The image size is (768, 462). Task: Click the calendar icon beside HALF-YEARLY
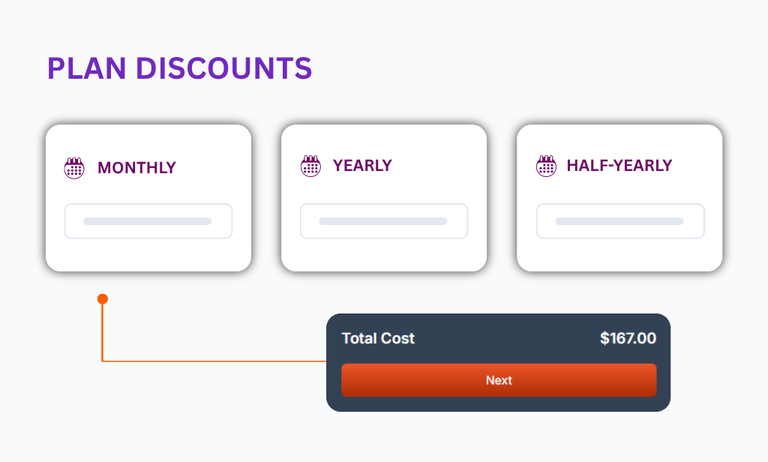click(546, 166)
